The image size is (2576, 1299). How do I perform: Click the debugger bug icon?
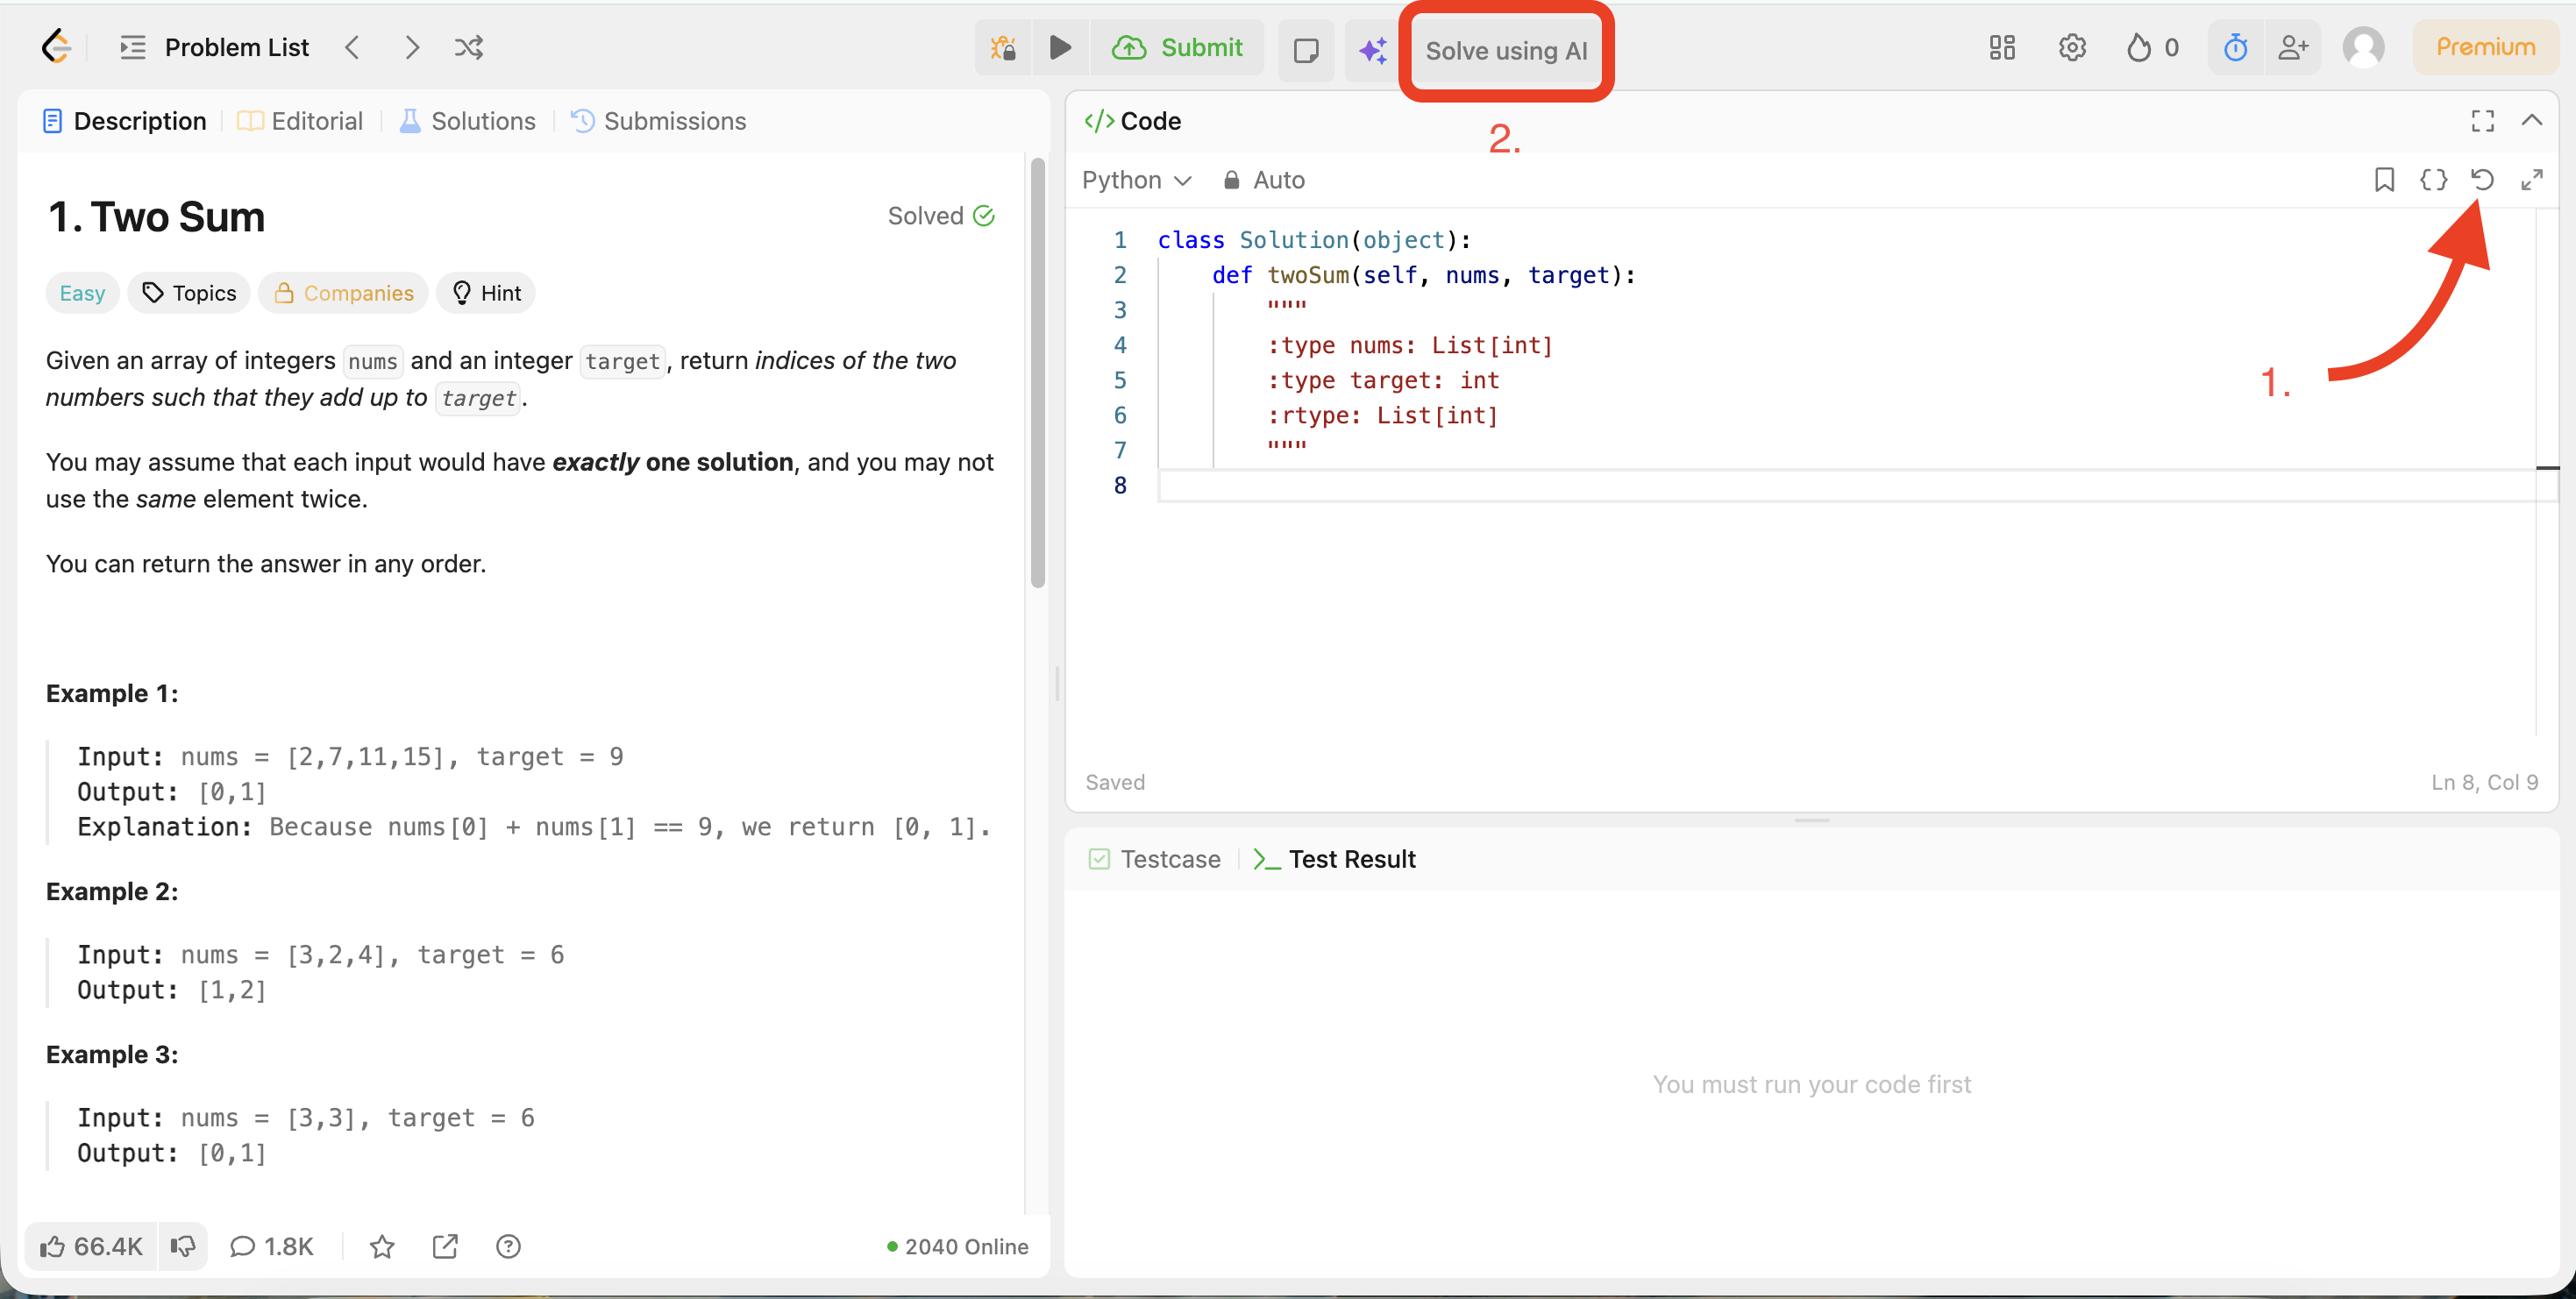pos(1003,48)
